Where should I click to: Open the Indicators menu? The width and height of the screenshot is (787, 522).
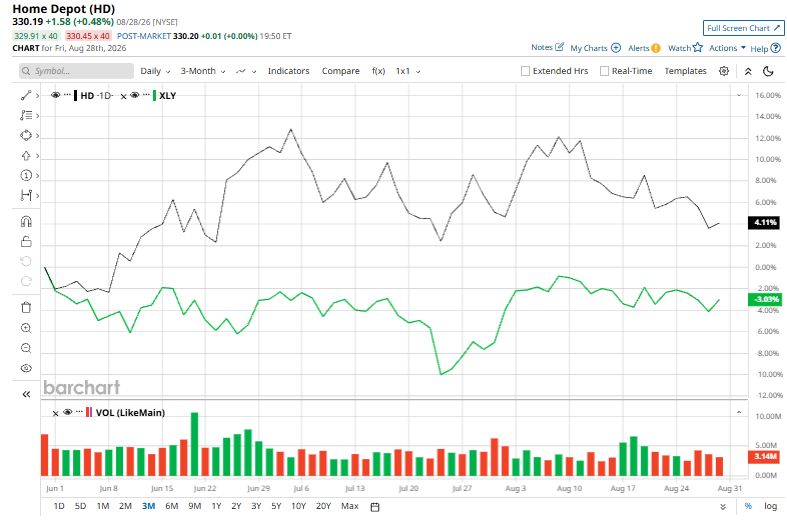[x=288, y=71]
